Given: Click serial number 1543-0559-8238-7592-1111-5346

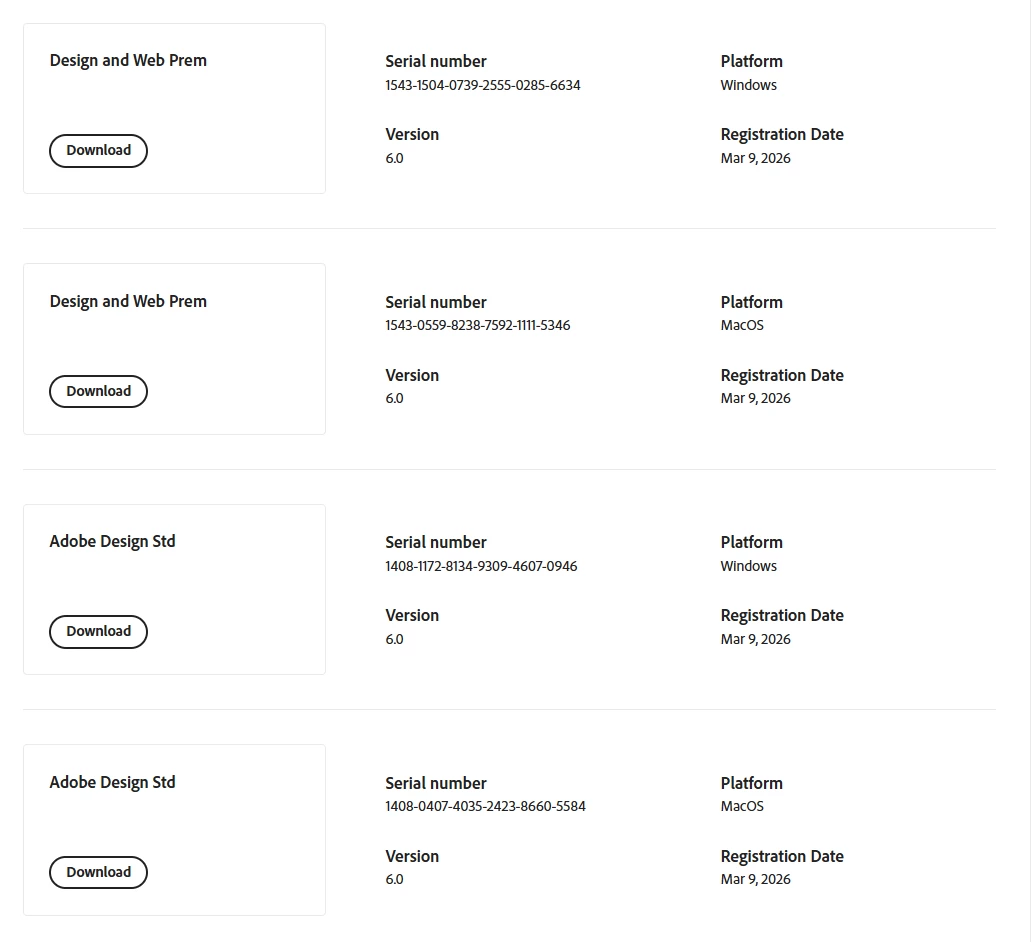Looking at the screenshot, I should click(478, 325).
